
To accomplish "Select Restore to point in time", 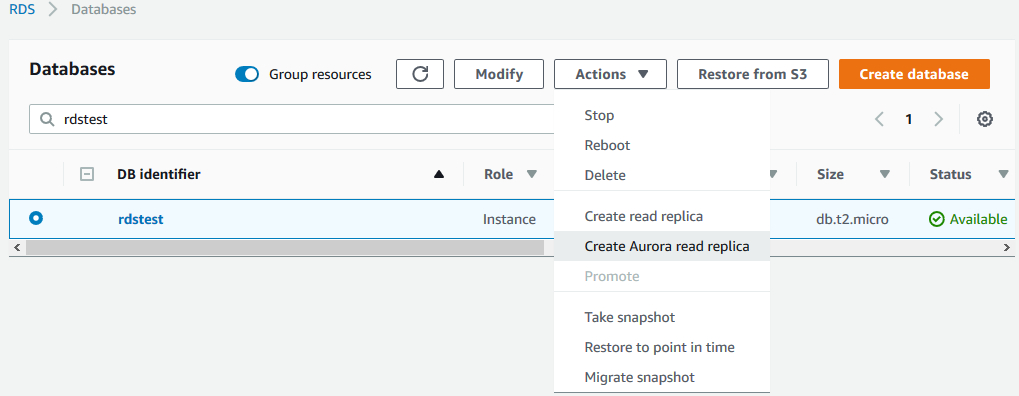I will coord(662,347).
